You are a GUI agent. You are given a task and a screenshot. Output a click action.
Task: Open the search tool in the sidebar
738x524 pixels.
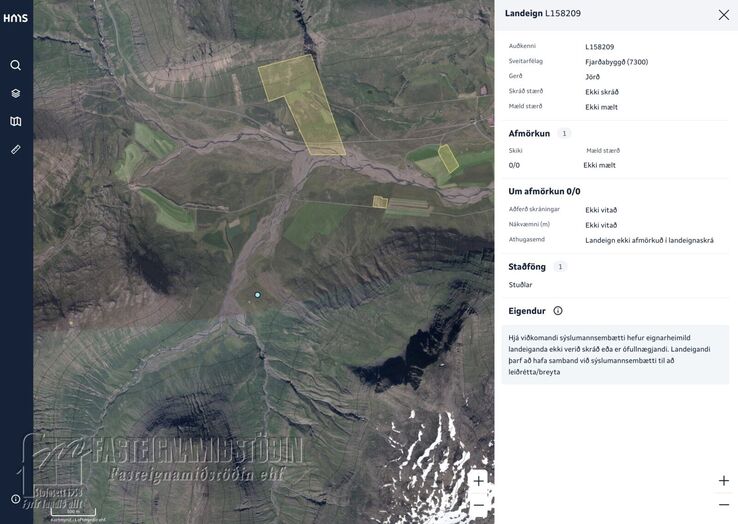[16, 65]
